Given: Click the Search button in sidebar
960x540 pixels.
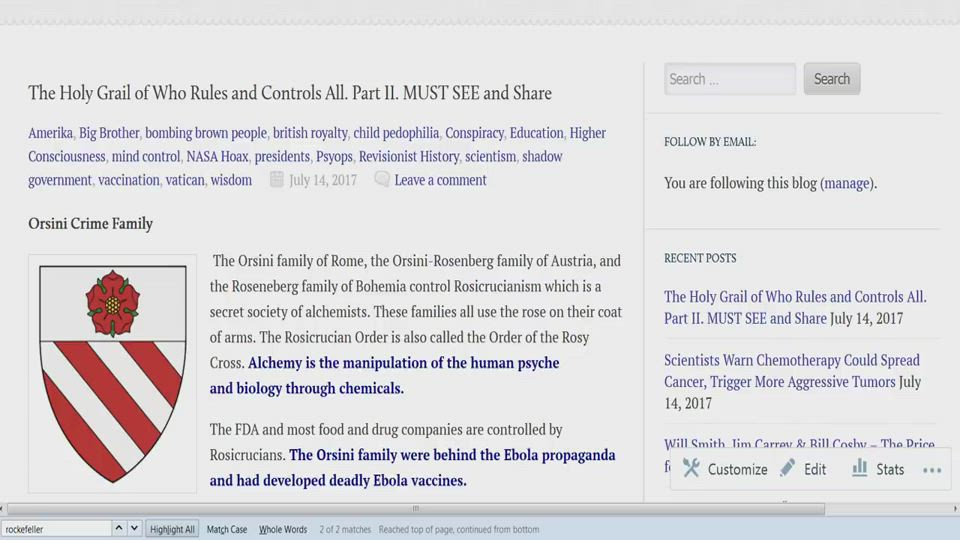Looking at the screenshot, I should tap(831, 79).
